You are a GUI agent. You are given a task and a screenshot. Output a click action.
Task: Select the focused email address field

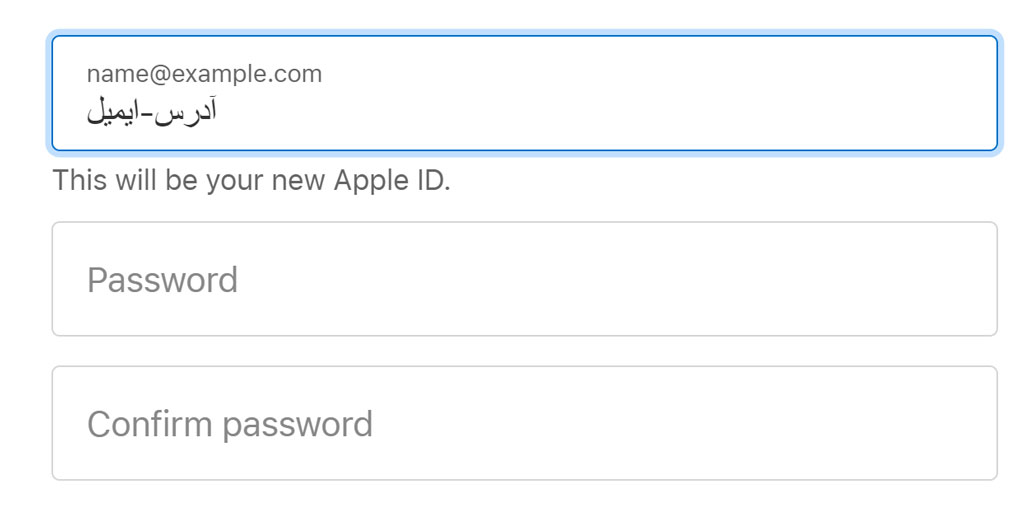pyautogui.click(x=524, y=93)
